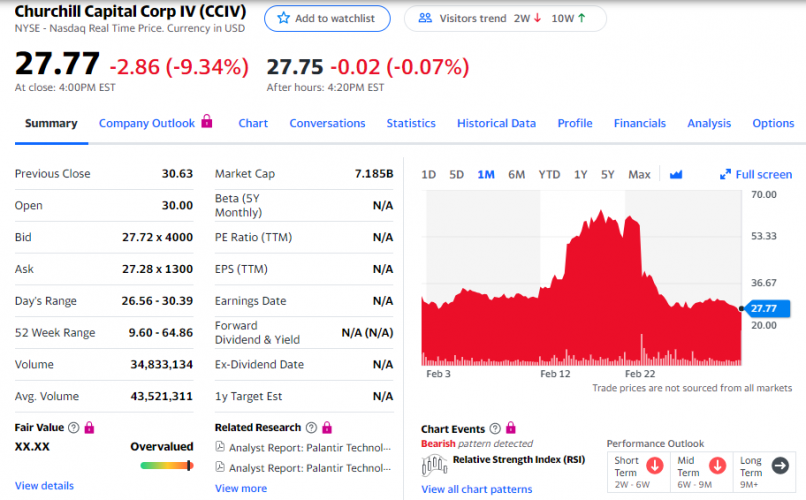Switch to the Conversations tab
Viewport: 806px width, 500px height.
click(327, 123)
